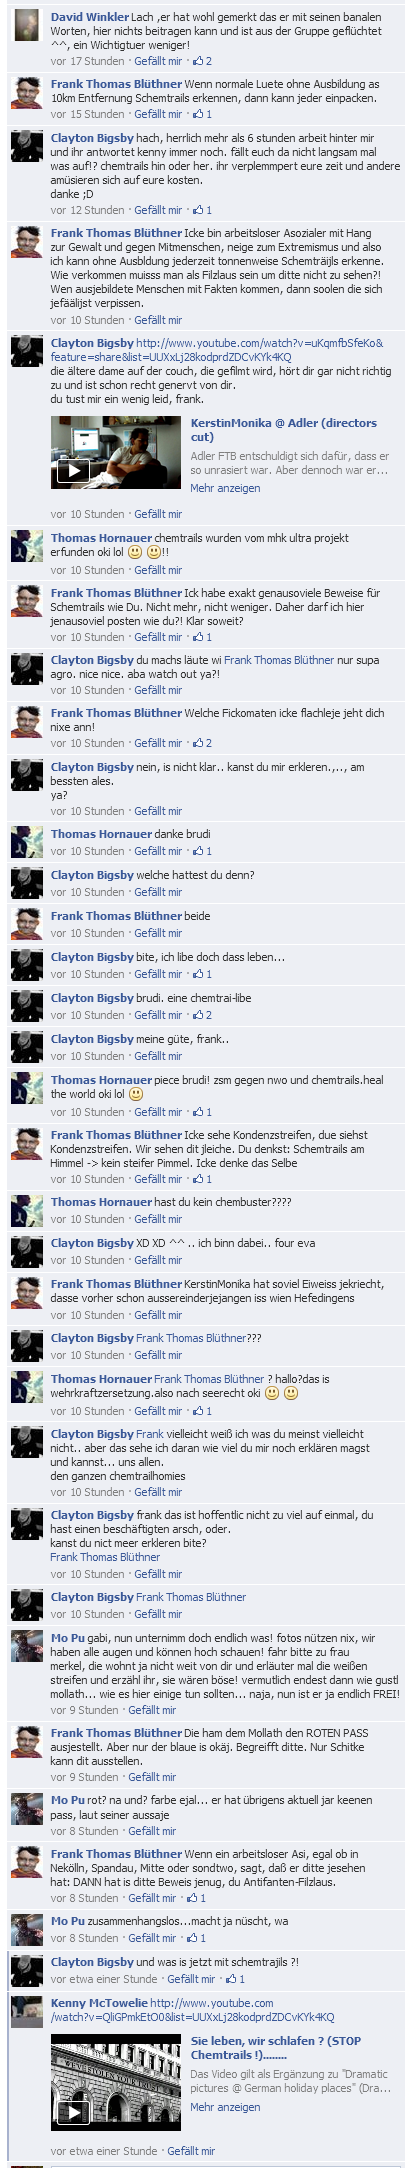Click the Sie leben, wir schlafen title link

coord(276,2047)
